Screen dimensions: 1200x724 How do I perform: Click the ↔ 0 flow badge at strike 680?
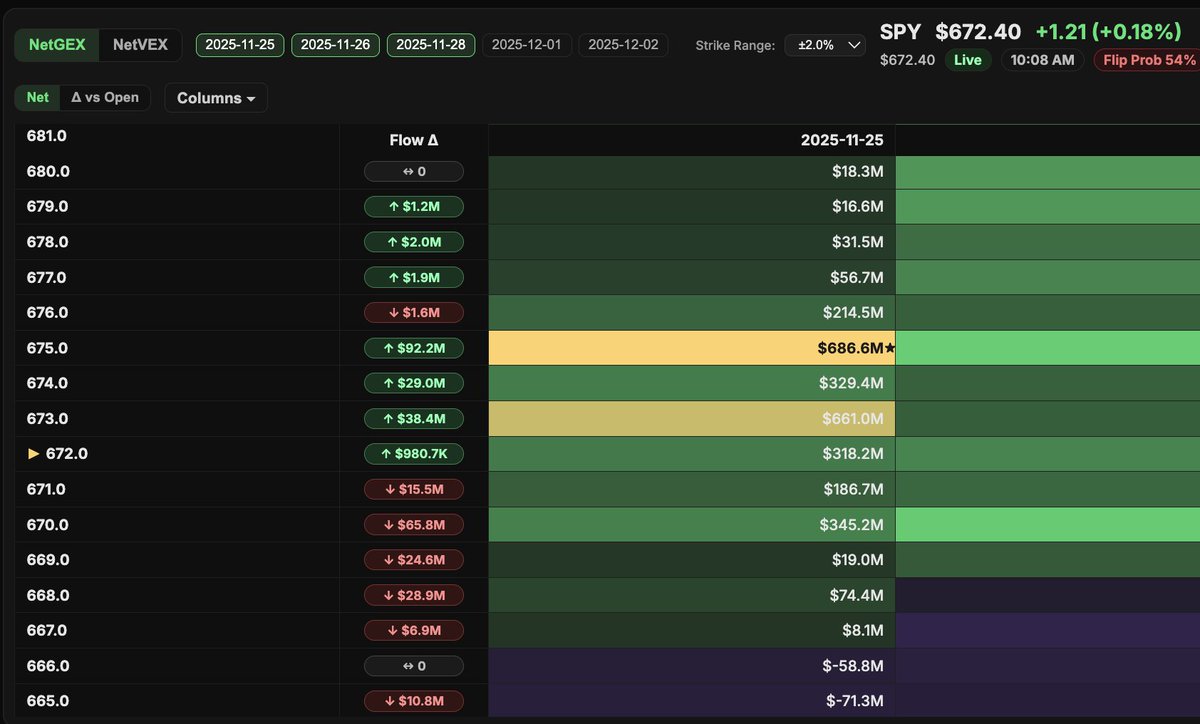click(414, 172)
